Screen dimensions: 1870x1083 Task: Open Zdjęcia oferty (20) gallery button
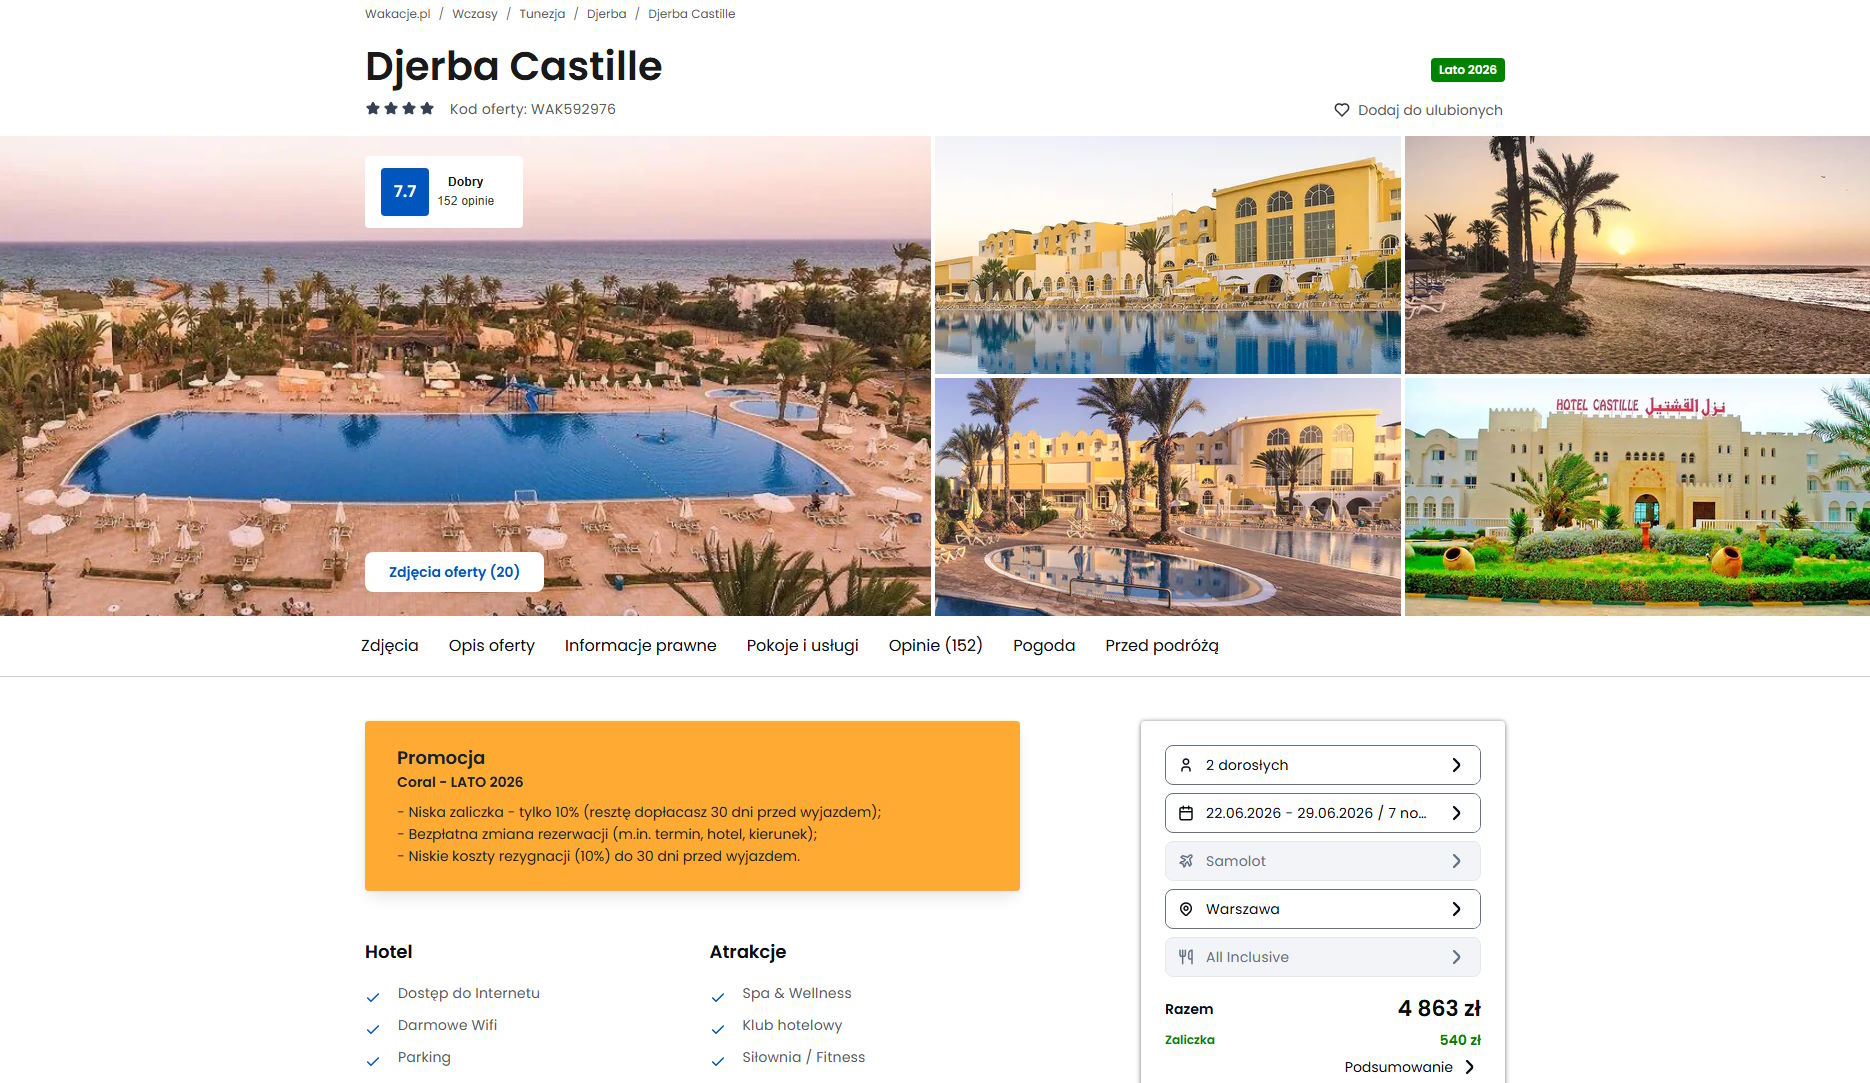point(454,572)
